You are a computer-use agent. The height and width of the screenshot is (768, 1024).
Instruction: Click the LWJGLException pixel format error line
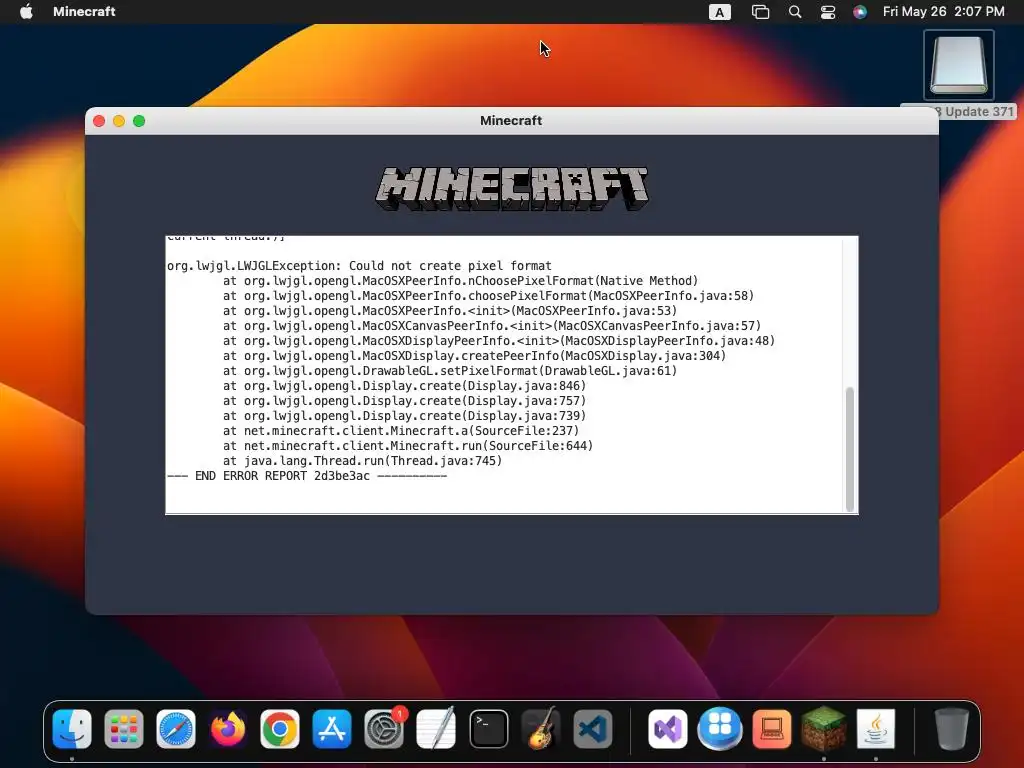(x=359, y=266)
